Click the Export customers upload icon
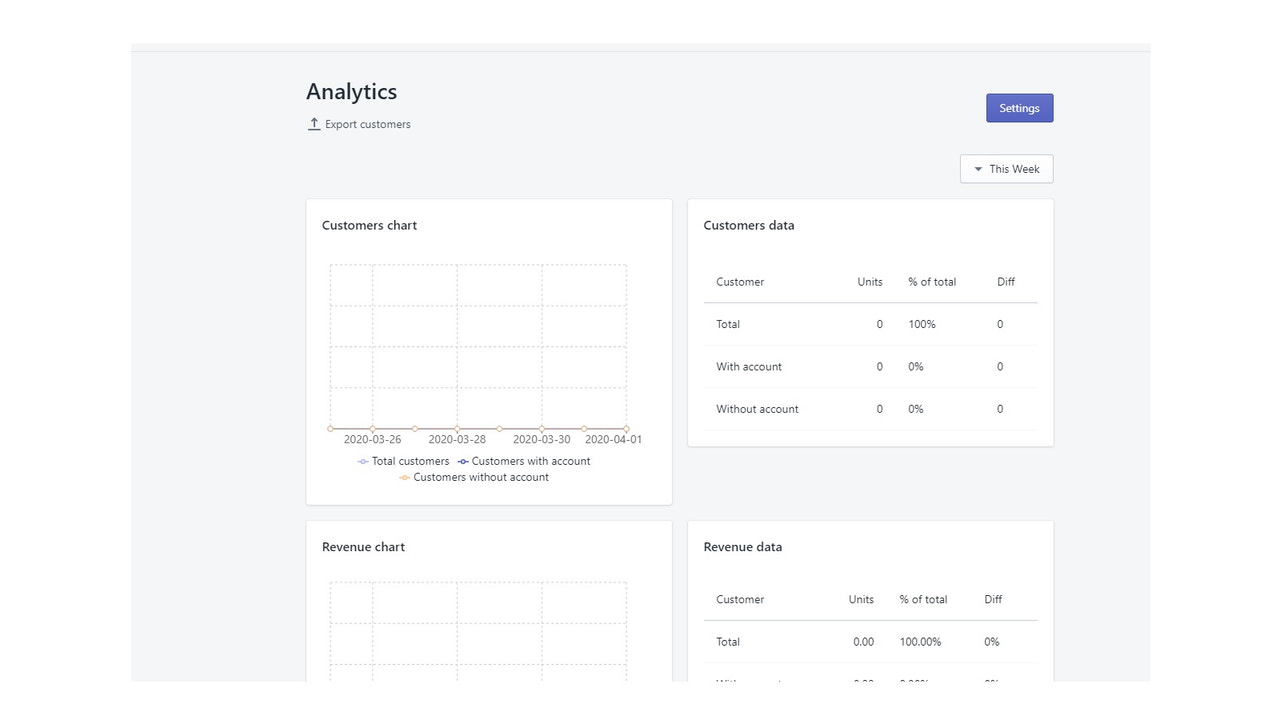Viewport: 1280px width, 720px height. (314, 123)
